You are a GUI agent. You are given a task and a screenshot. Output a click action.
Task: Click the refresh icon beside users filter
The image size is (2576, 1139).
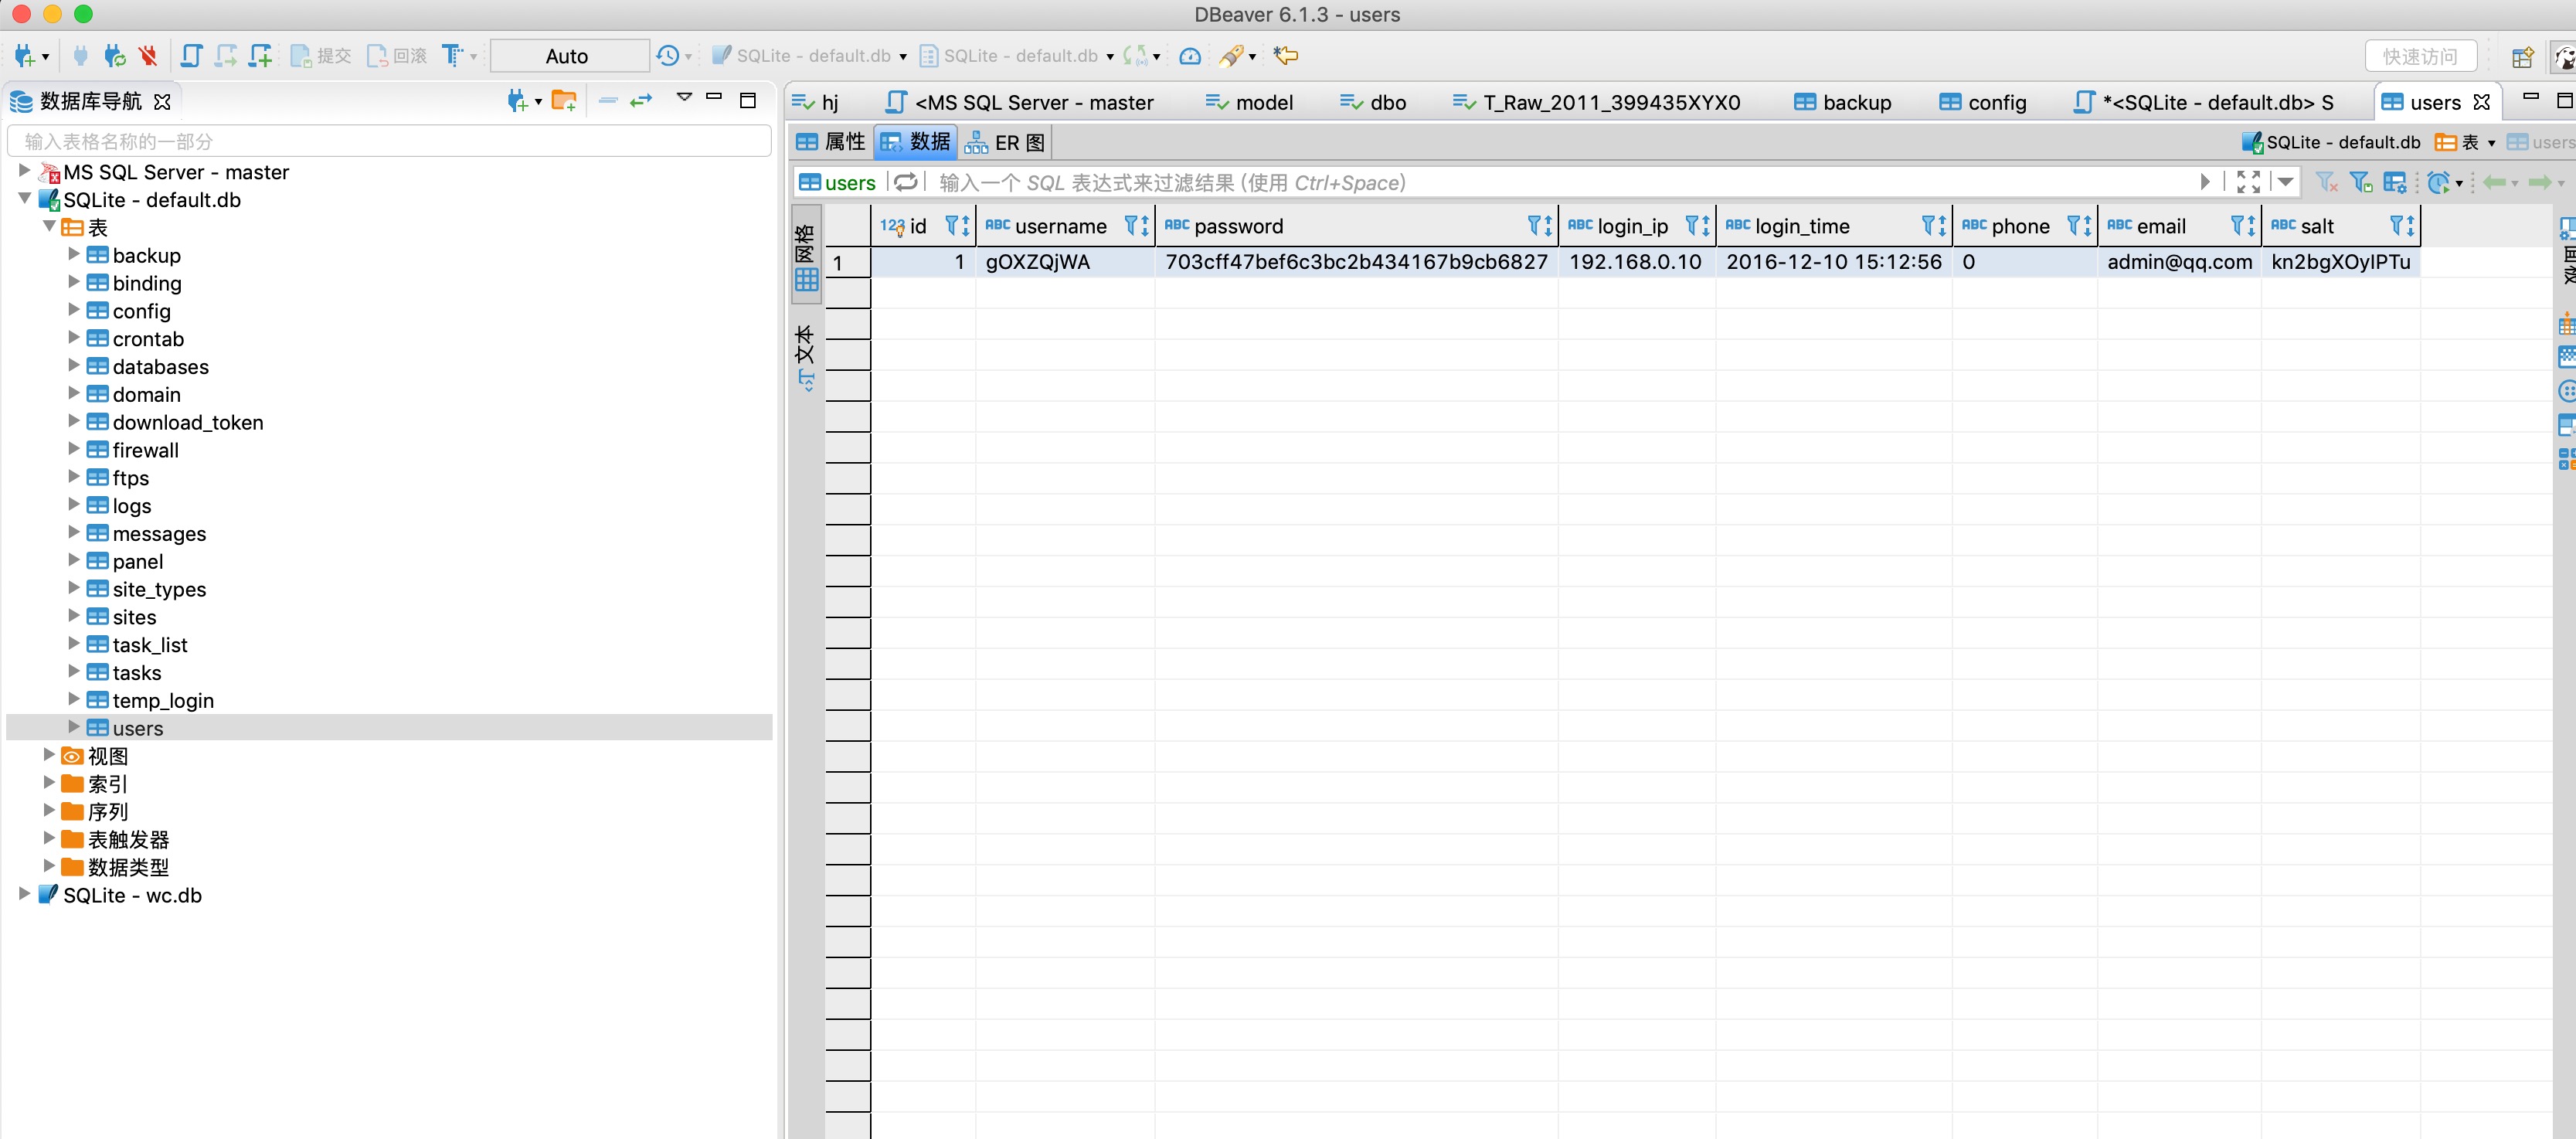(x=905, y=182)
